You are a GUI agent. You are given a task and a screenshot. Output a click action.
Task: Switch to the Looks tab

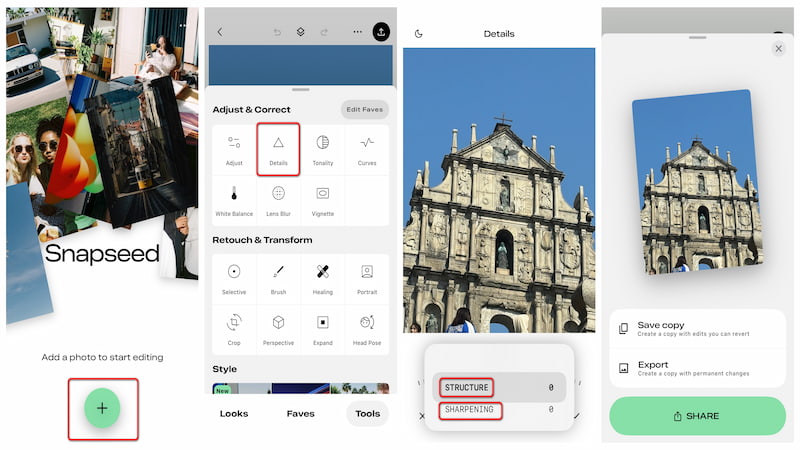tap(234, 413)
